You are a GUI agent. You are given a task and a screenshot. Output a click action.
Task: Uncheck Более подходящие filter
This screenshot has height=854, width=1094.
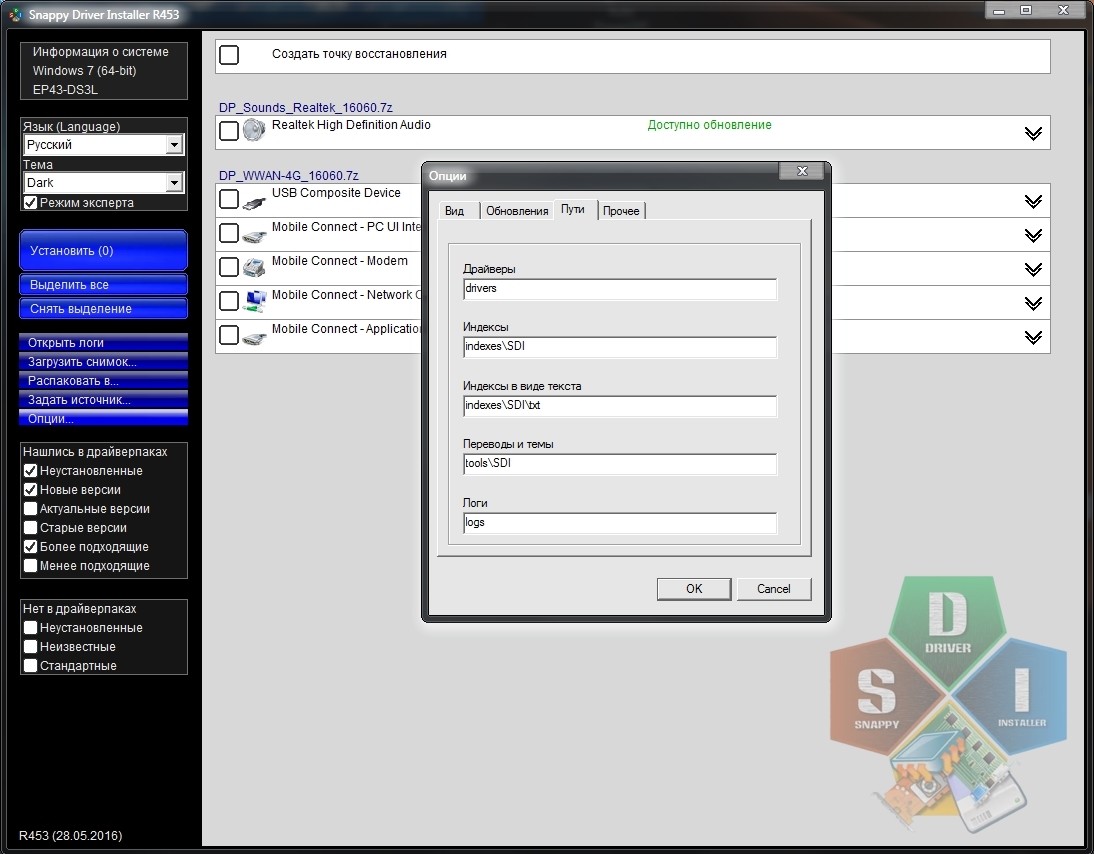[31, 546]
